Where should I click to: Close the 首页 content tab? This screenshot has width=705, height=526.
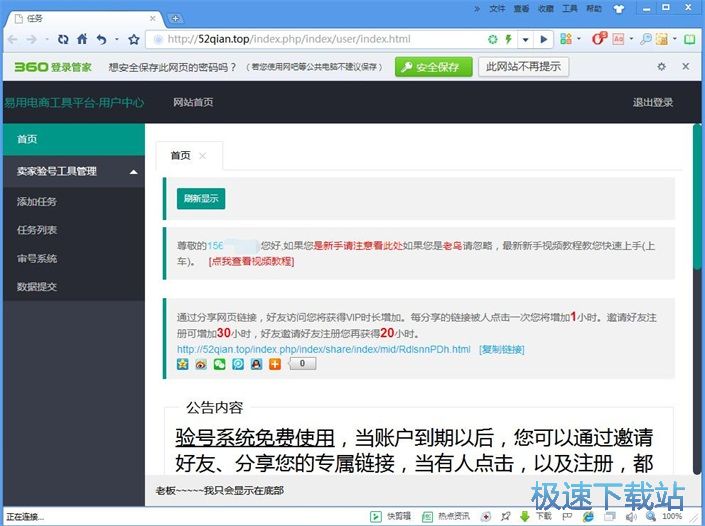tap(203, 156)
